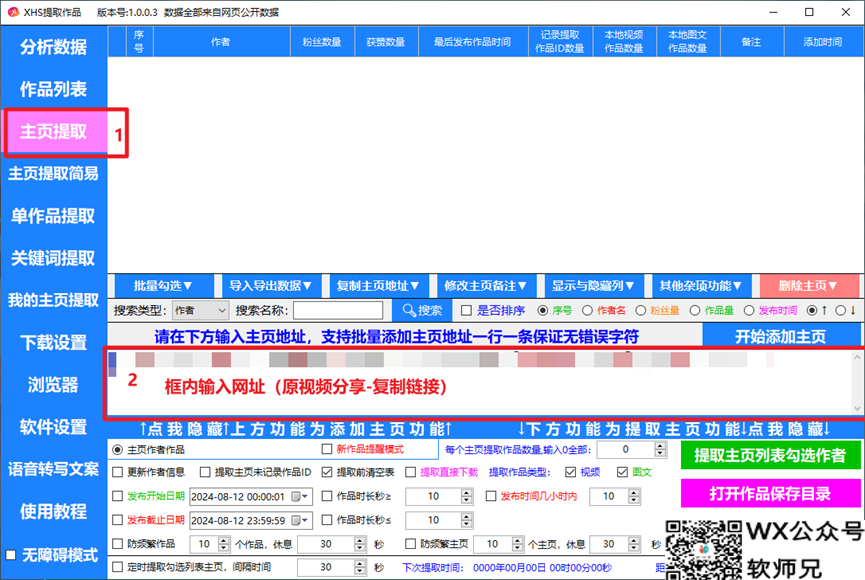Tick the 新作品提醒模式 checkbox
Viewport: 865px width, 580px height.
[327, 450]
